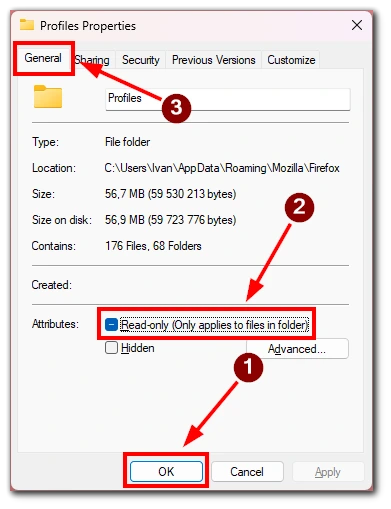
Task: Click the large folder icon beside name field
Action: coord(48,97)
